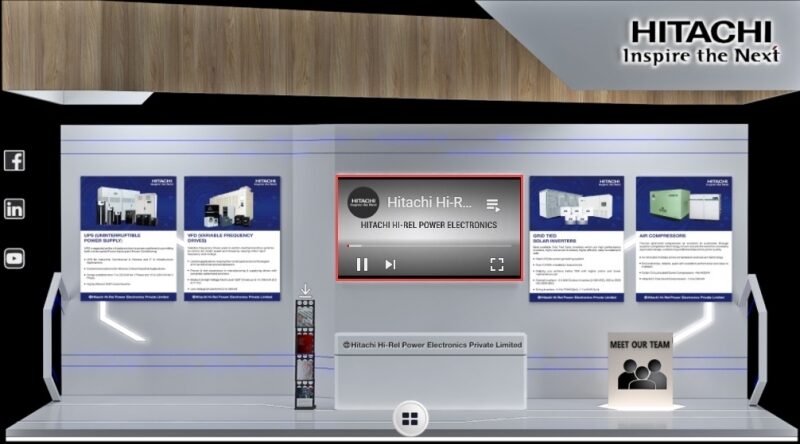Skip to the next video
This screenshot has height=444, width=800.
390,264
